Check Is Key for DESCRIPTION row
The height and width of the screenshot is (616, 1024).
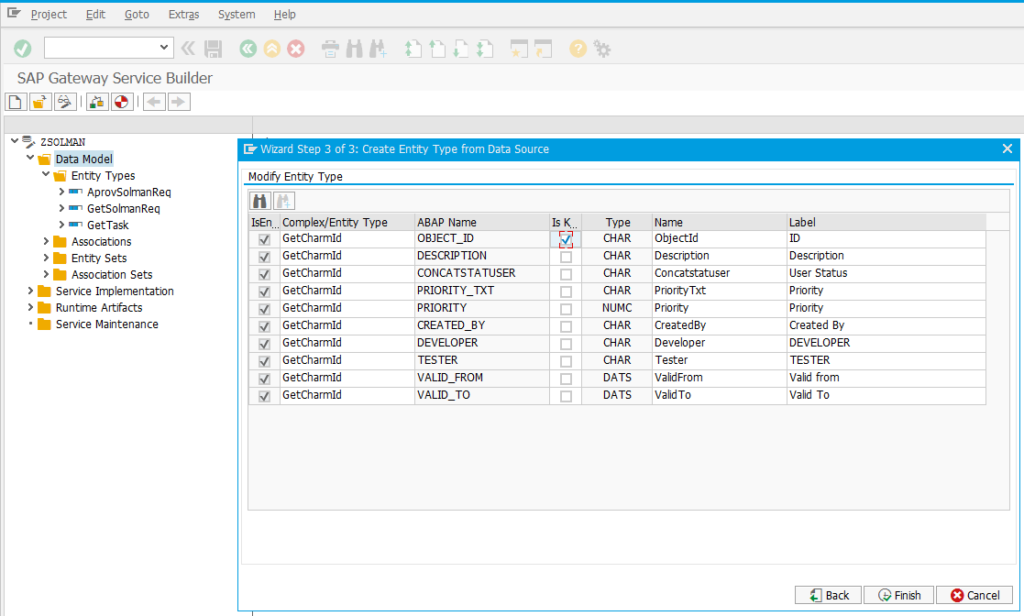pos(566,257)
